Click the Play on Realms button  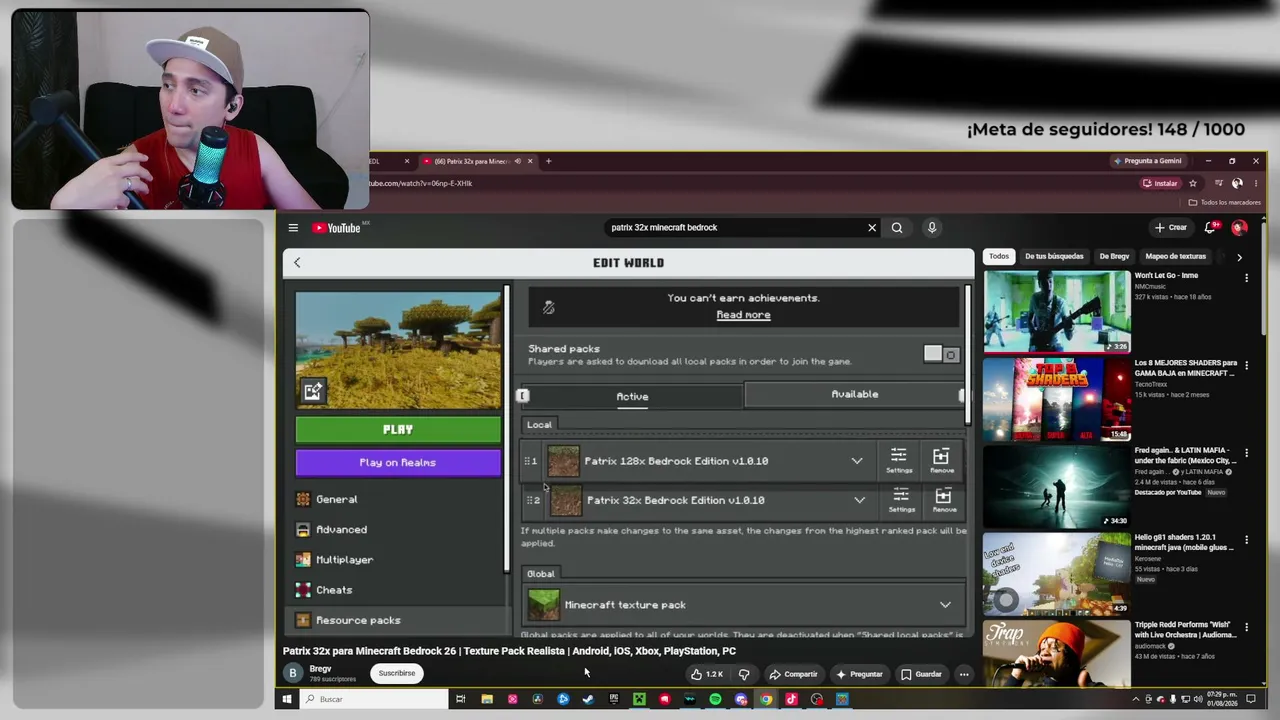tap(398, 462)
